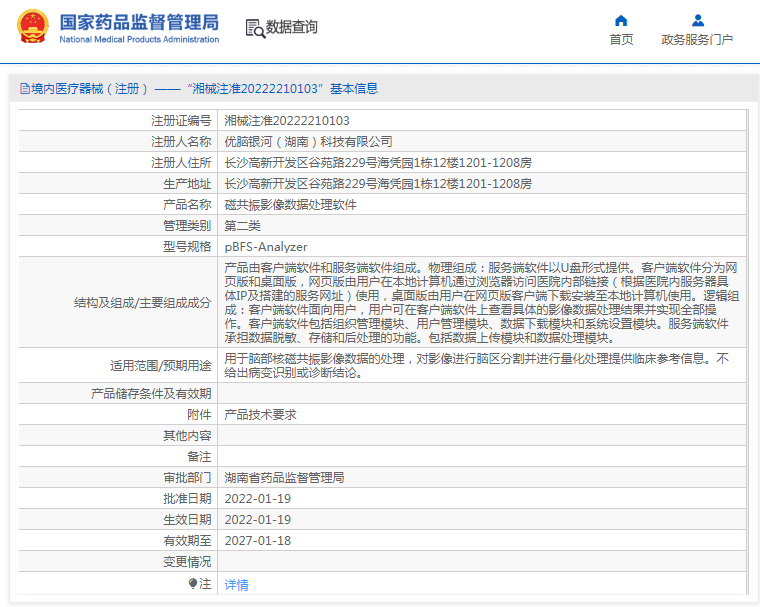Click 生效日期 value 2022-01-19
This screenshot has height=607, width=760.
point(257,520)
